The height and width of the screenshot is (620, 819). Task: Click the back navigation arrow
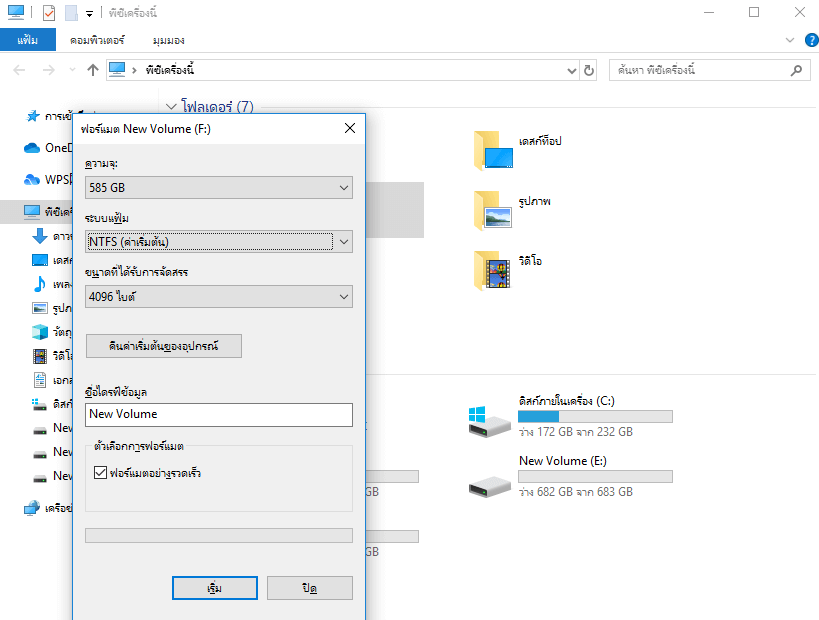pyautogui.click(x=17, y=70)
